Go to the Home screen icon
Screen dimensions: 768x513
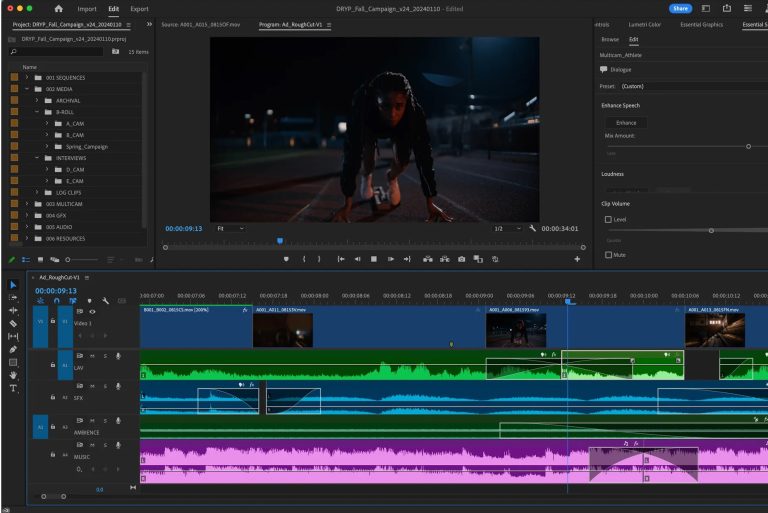tap(58, 8)
